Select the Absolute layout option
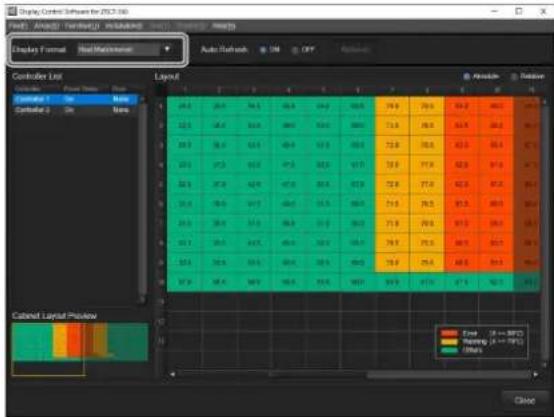The width and height of the screenshot is (554, 417). coord(466,76)
